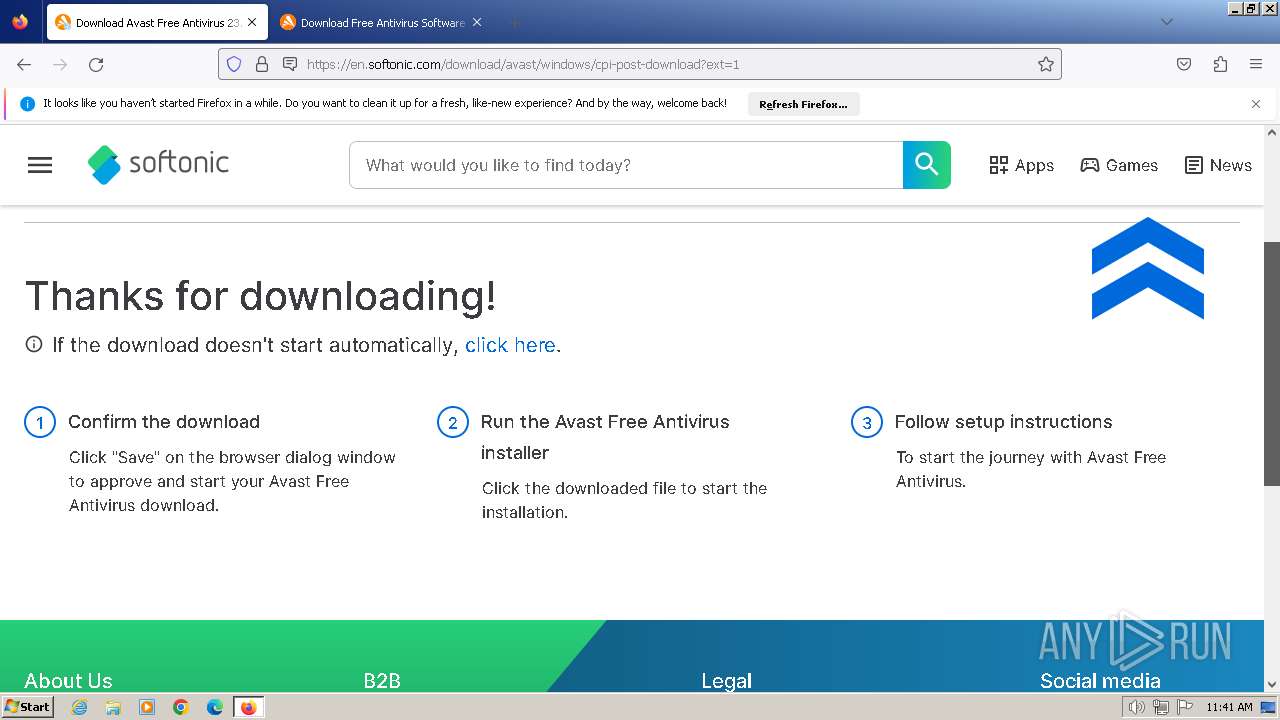Viewport: 1280px width, 720px height.
Task: Reload the current page
Action: pos(96,64)
